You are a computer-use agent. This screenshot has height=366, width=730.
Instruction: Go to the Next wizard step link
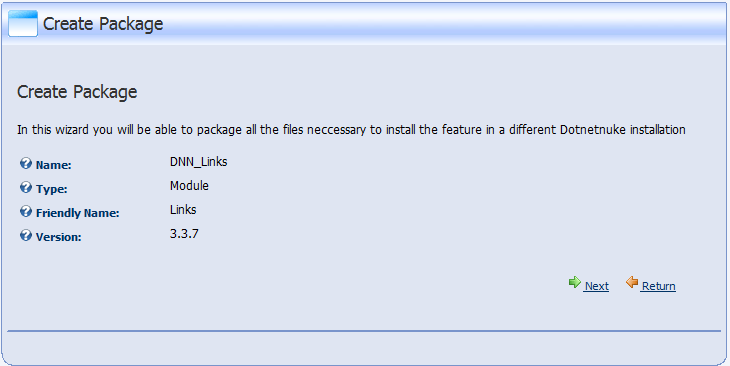pos(596,286)
